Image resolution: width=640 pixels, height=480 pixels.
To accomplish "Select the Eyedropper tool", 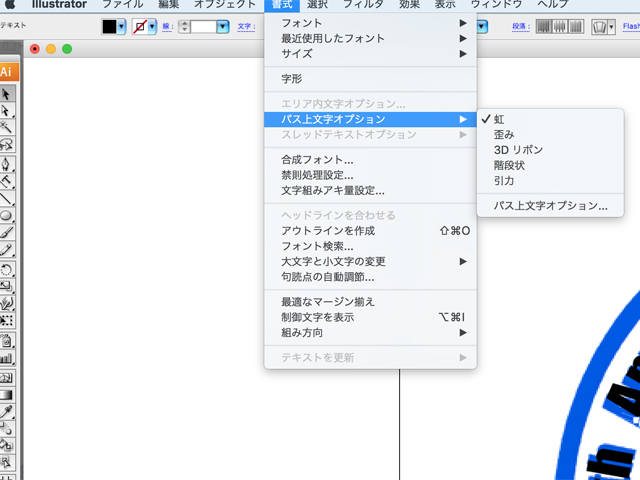I will (7, 412).
